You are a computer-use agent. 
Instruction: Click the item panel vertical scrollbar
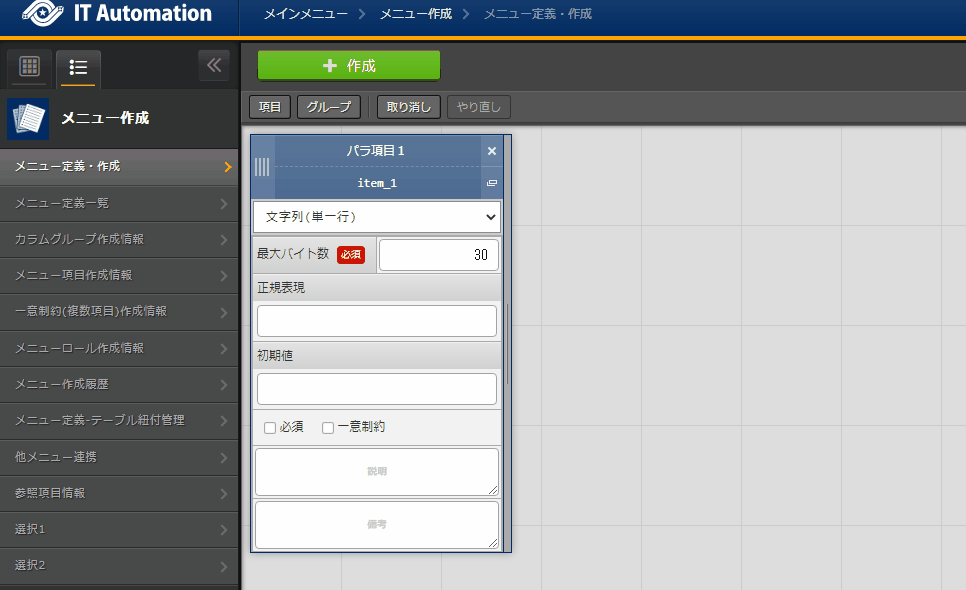tap(508, 344)
